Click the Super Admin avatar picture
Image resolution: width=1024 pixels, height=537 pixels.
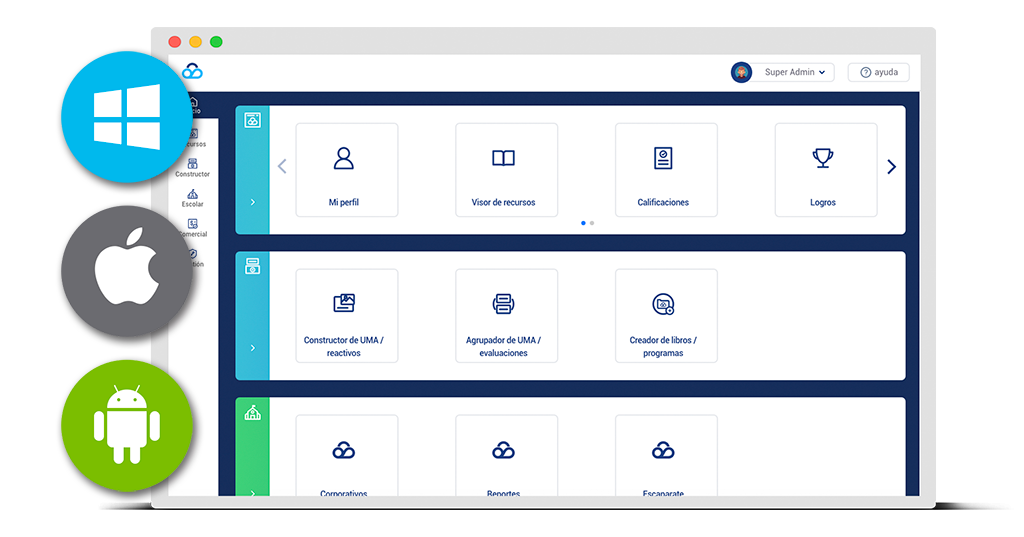point(741,72)
